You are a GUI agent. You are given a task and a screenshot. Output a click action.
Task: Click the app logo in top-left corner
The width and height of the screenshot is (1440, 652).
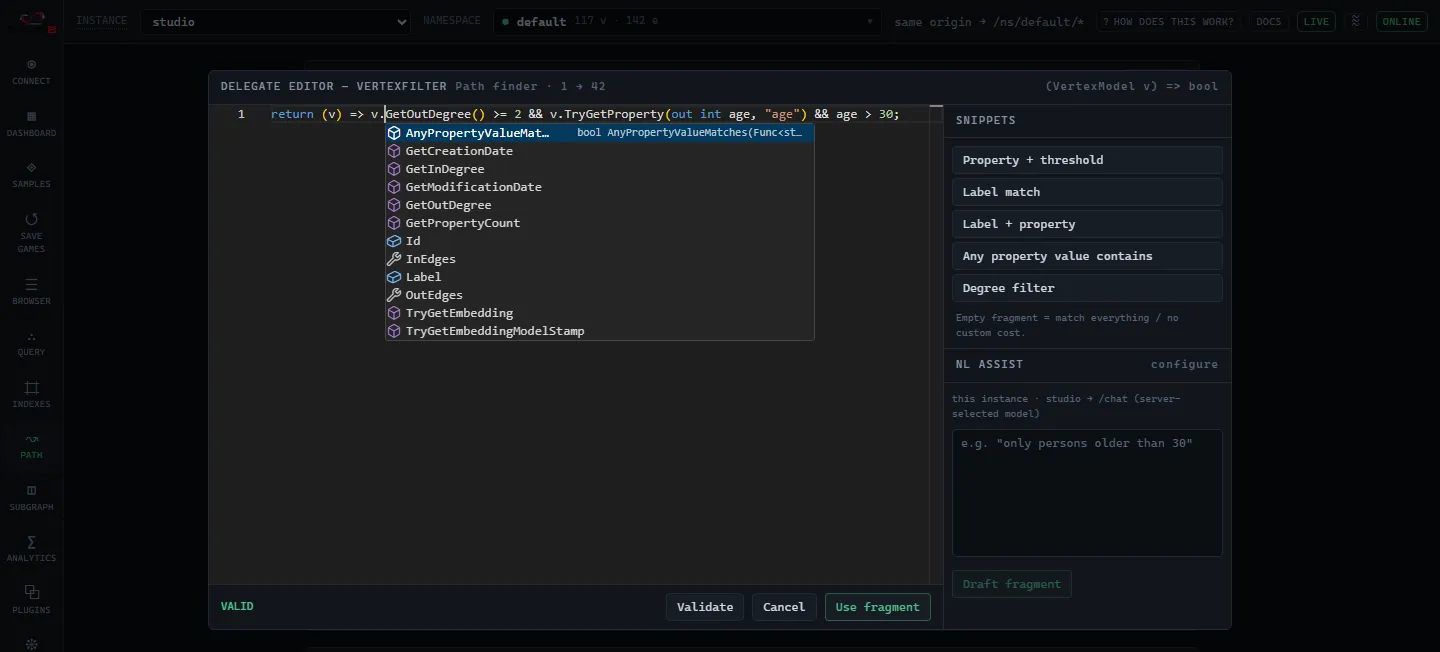pyautogui.click(x=32, y=19)
